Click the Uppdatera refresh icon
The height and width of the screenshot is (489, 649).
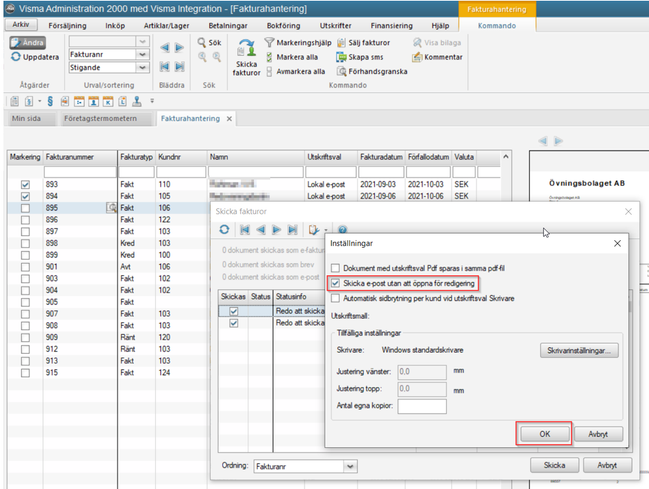click(16, 57)
